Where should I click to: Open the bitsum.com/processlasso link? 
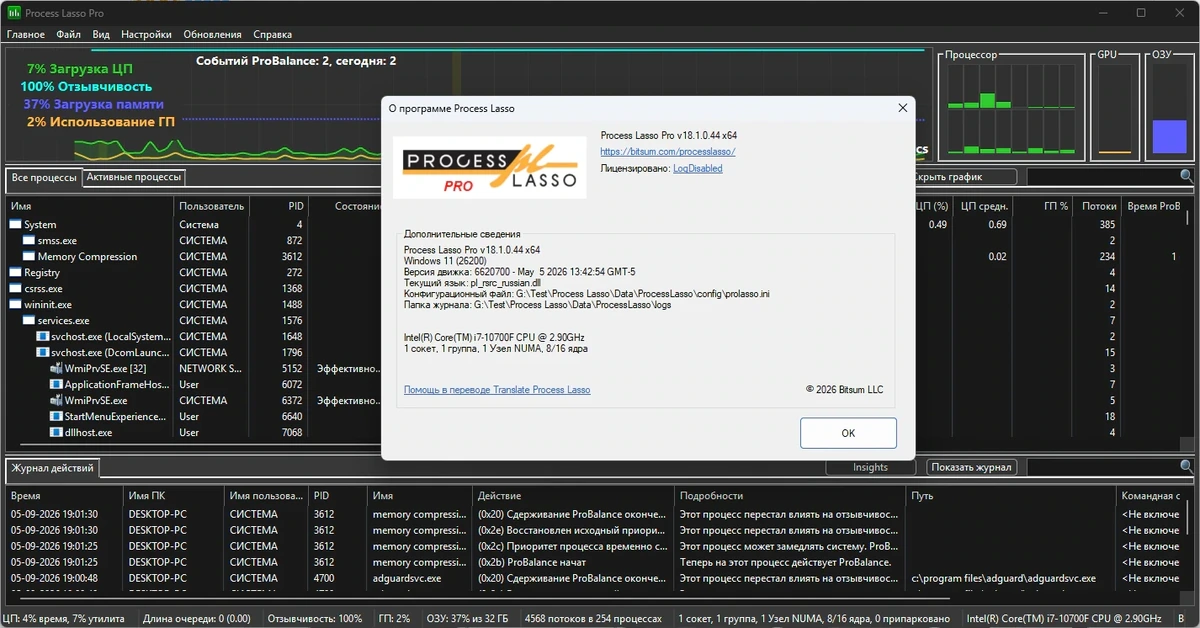[x=668, y=152]
